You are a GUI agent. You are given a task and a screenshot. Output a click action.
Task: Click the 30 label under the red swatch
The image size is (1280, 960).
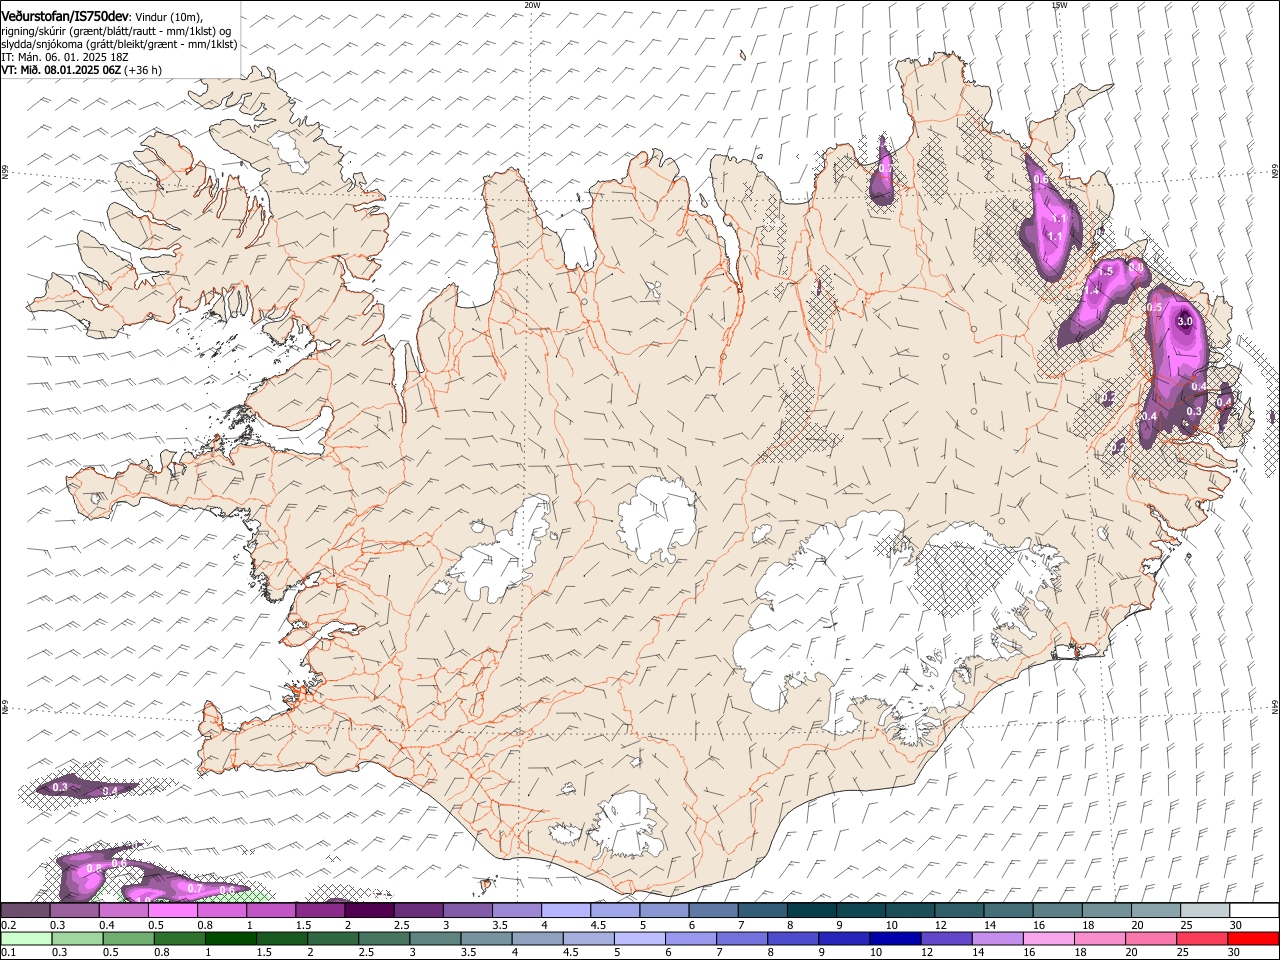point(1235,952)
